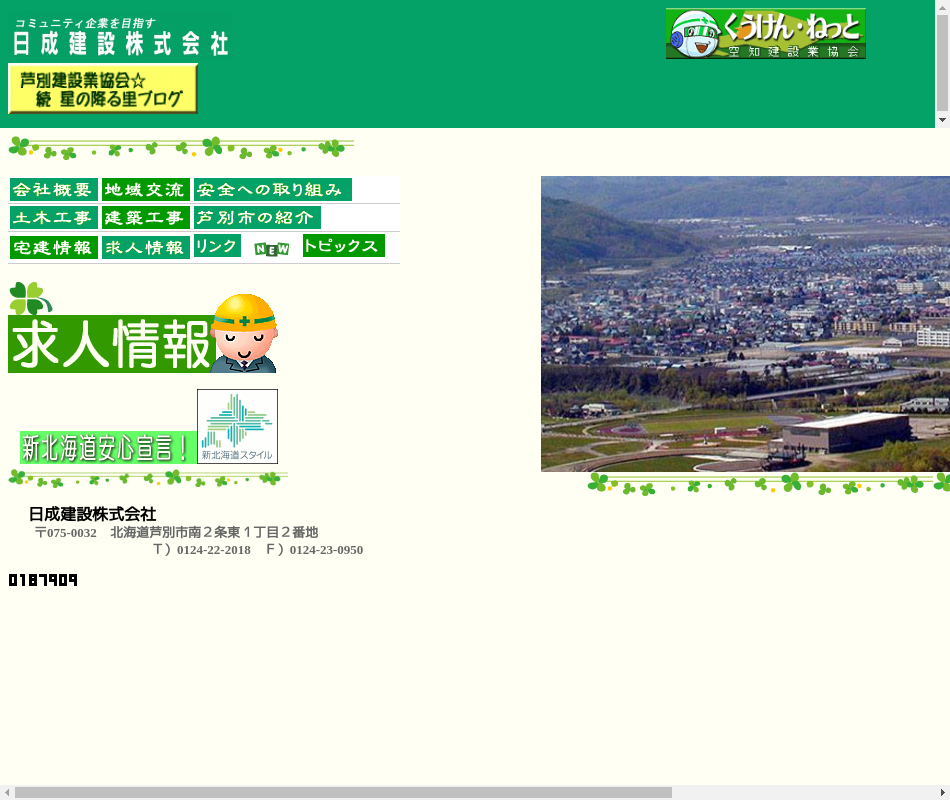Open the 会社概要 menu button
The image size is (950, 800).
point(54,190)
